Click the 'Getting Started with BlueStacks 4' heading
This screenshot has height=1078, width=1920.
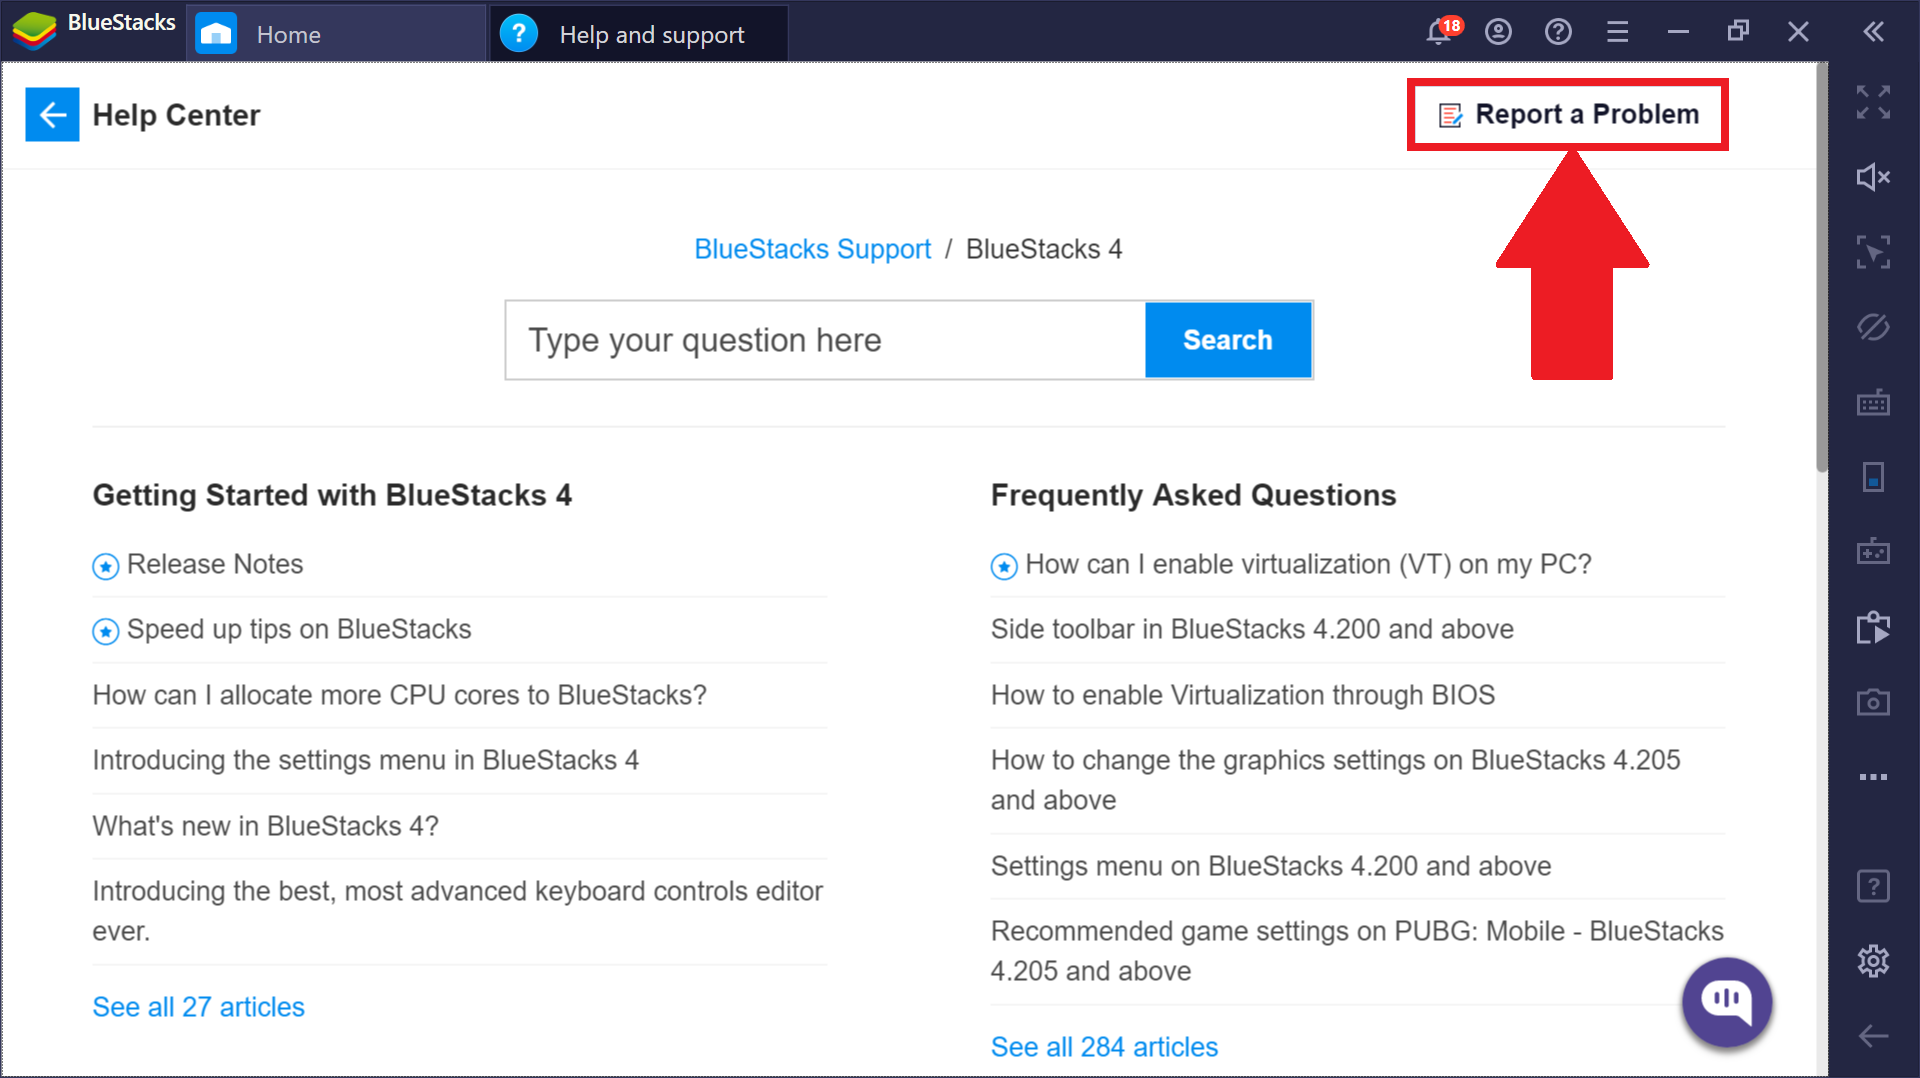point(333,495)
